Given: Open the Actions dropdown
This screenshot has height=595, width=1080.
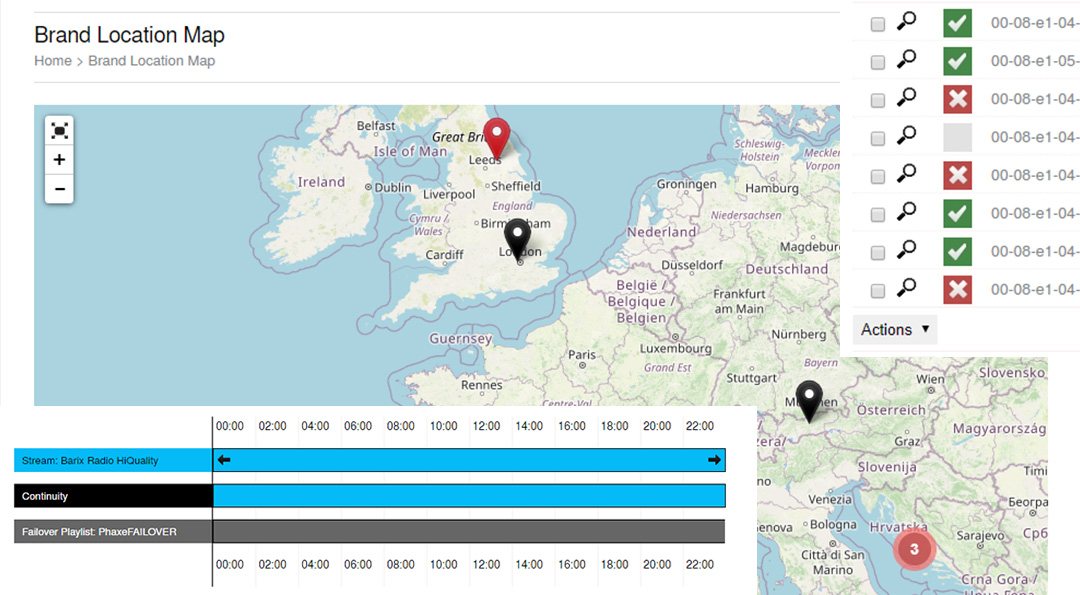Looking at the screenshot, I should click(895, 329).
